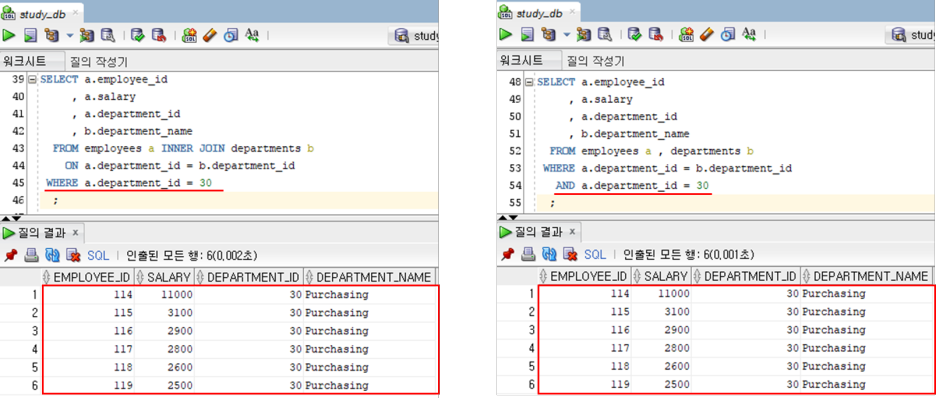Image resolution: width=936 pixels, height=398 pixels.
Task: Place cursor on INNER JOIN line 43
Action: [x=182, y=149]
